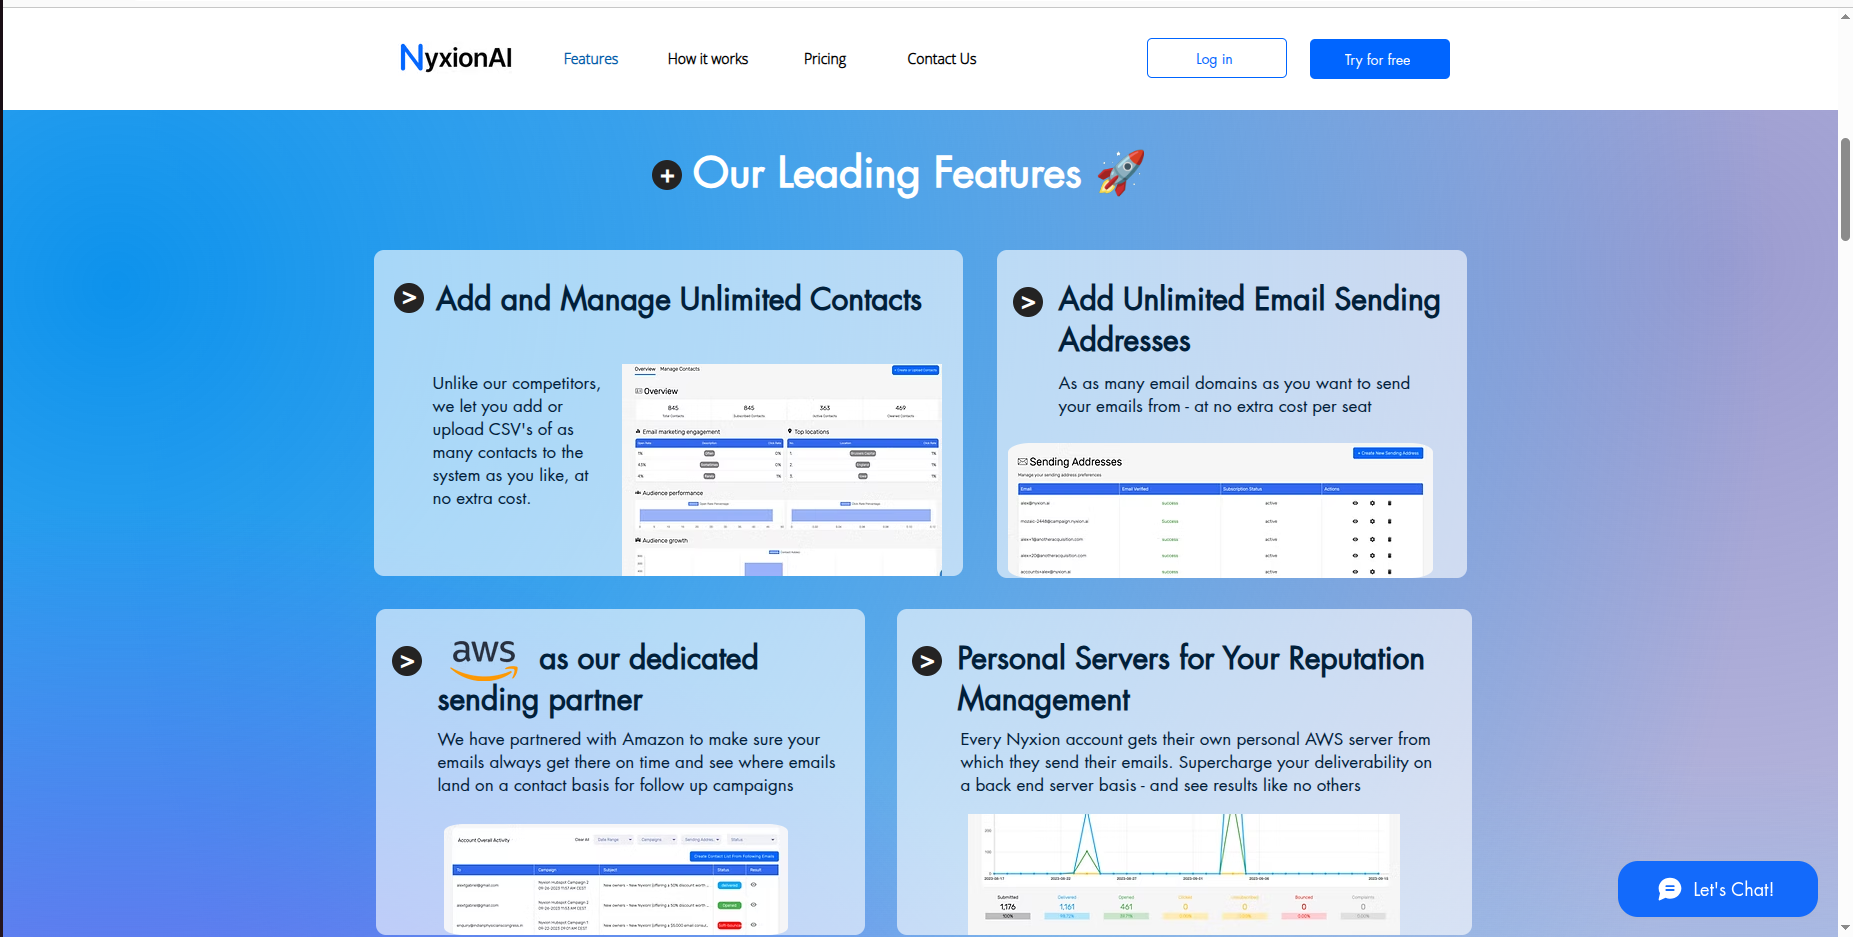Image resolution: width=1853 pixels, height=937 pixels.
Task: Click the heading 'Add and Manage Unlimited Contacts'
Action: pyautogui.click(x=678, y=299)
